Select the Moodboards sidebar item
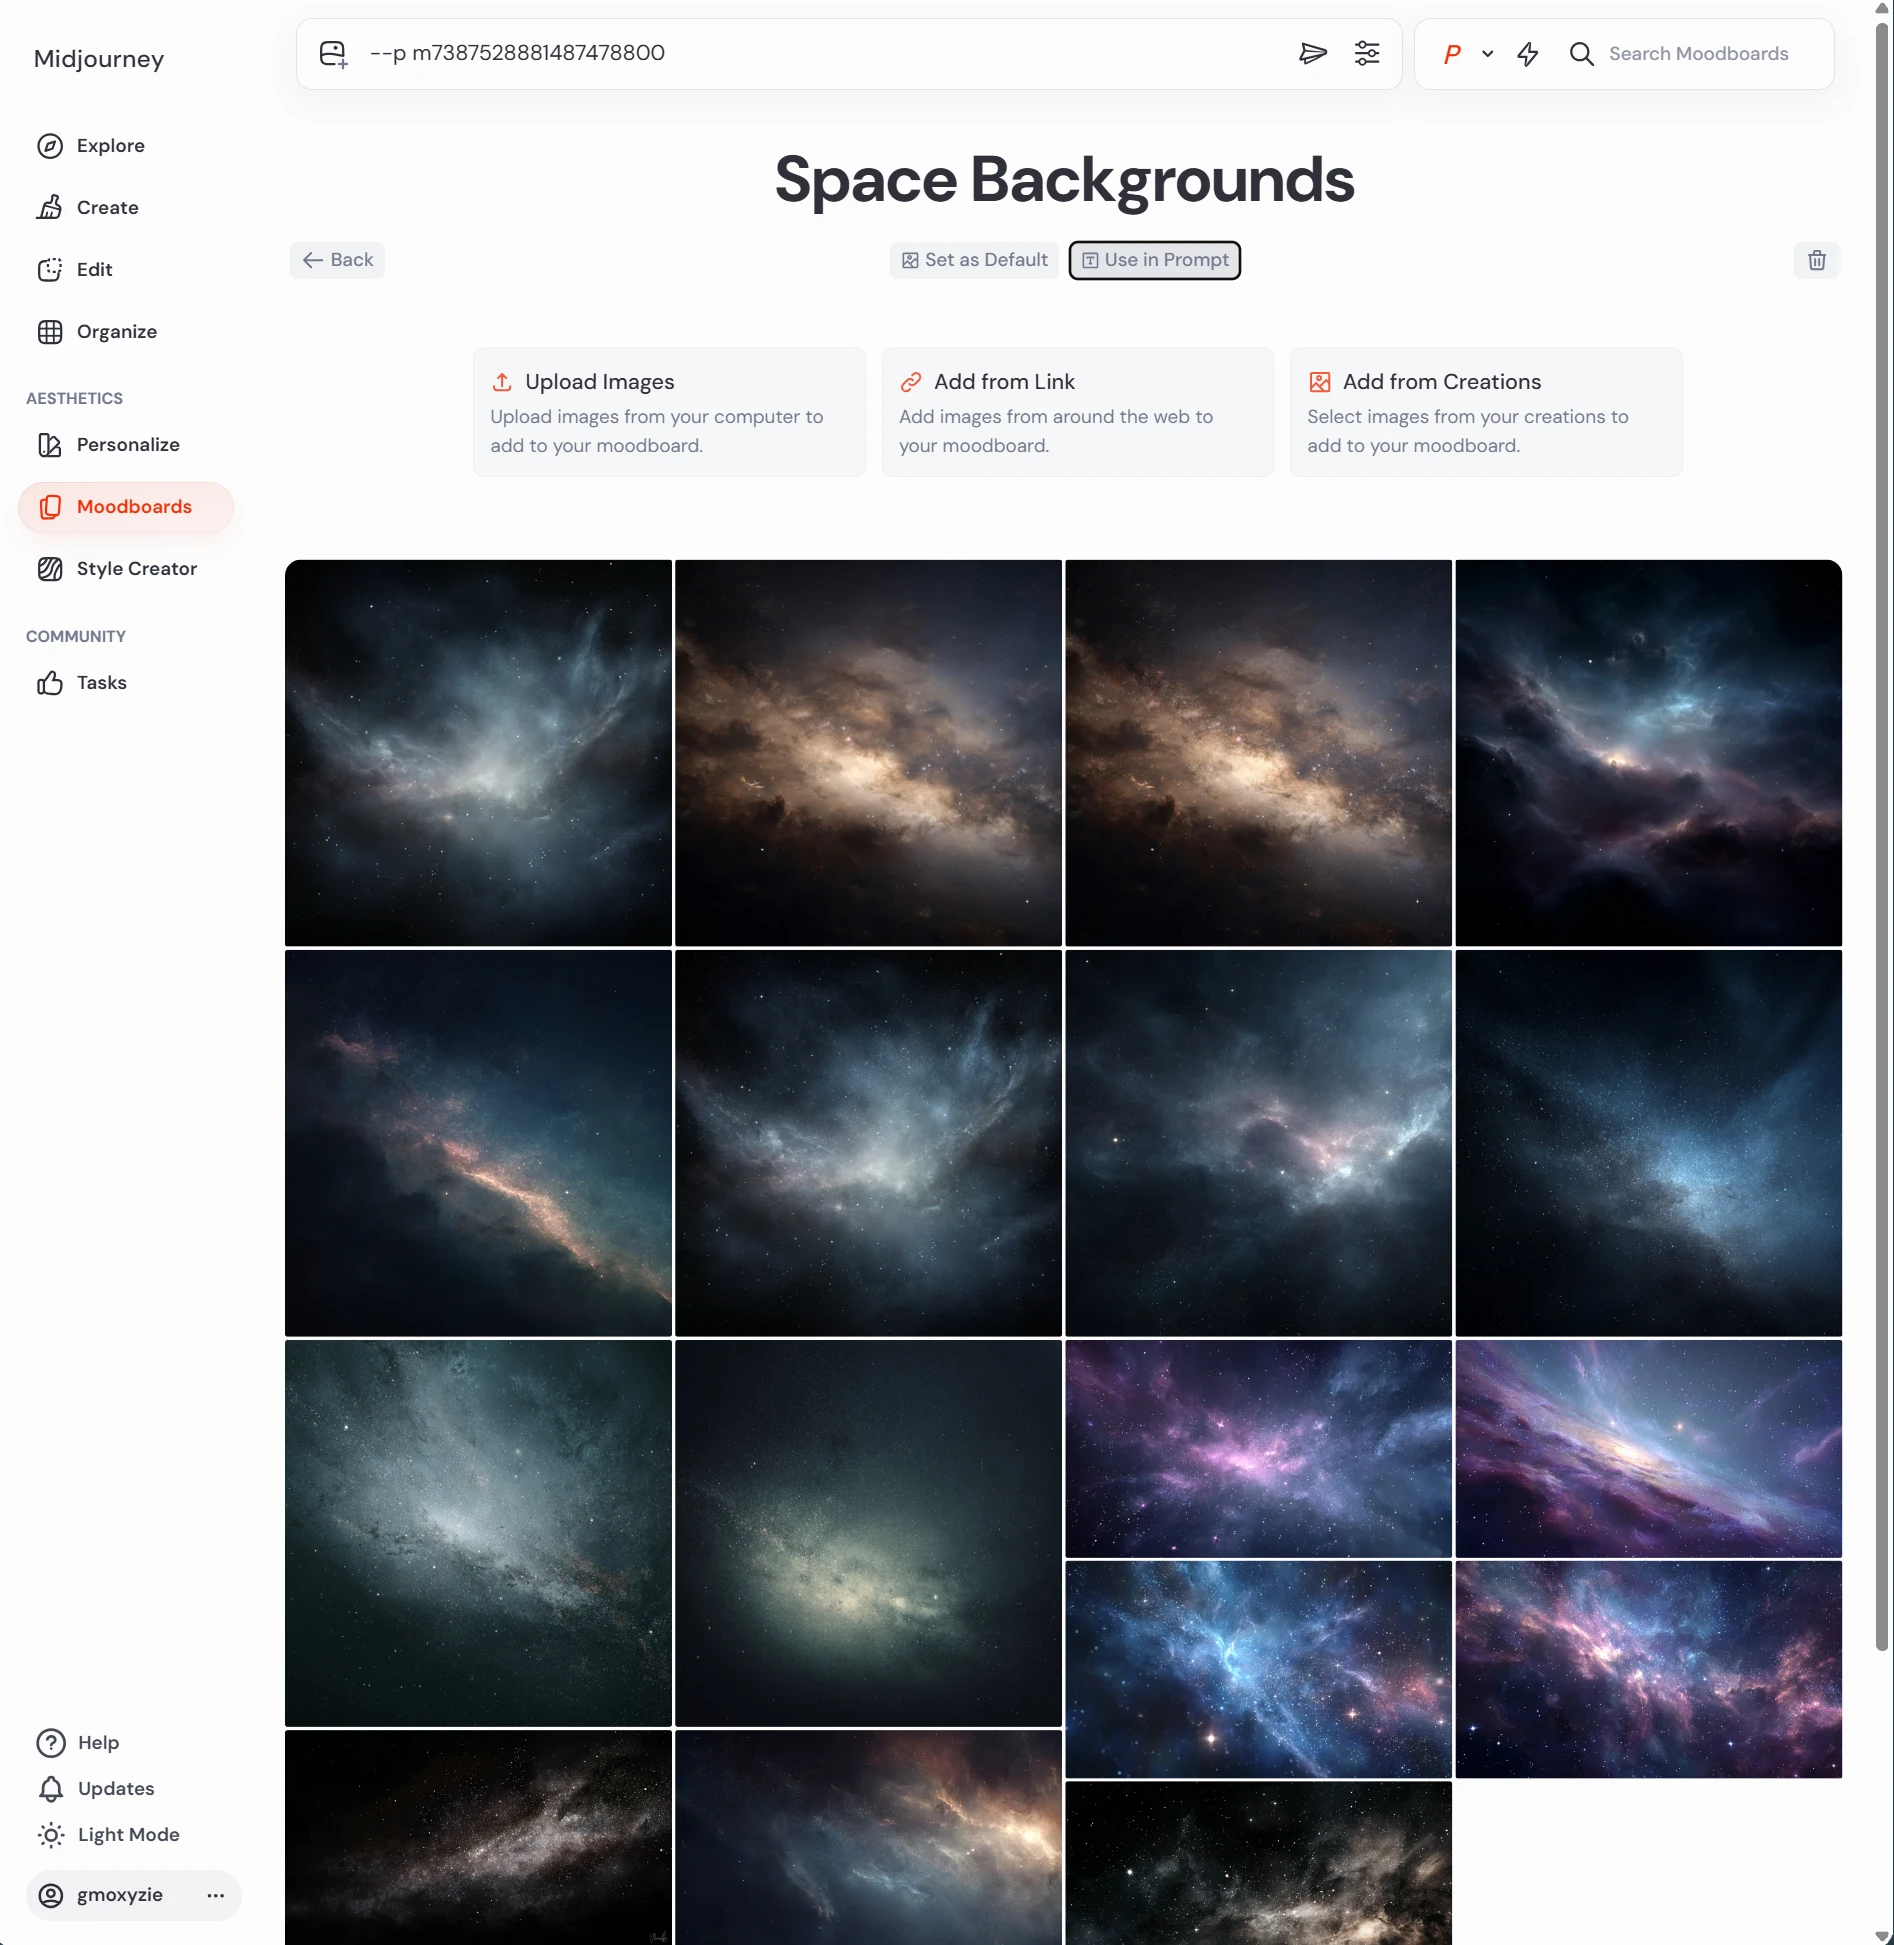 coord(126,507)
